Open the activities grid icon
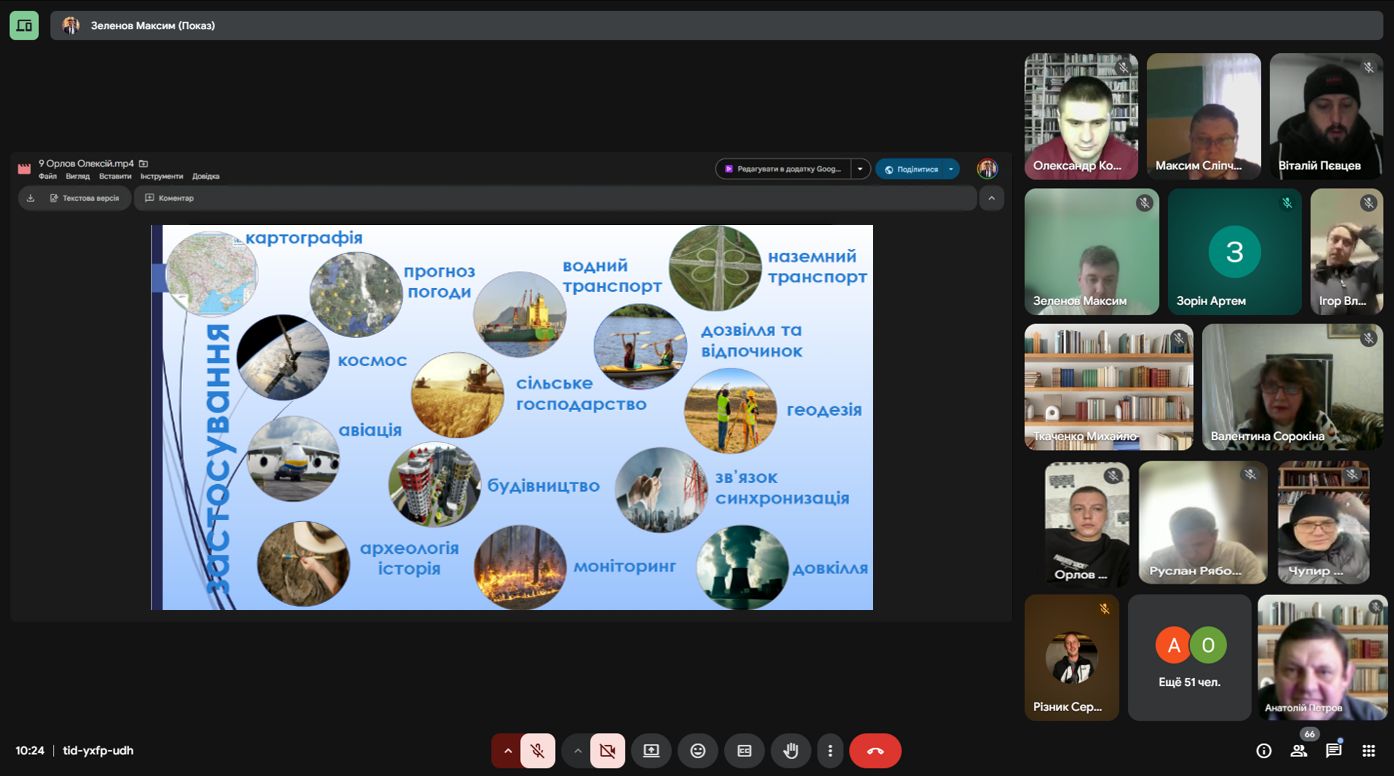The height and width of the screenshot is (776, 1394). pyautogui.click(x=1368, y=751)
